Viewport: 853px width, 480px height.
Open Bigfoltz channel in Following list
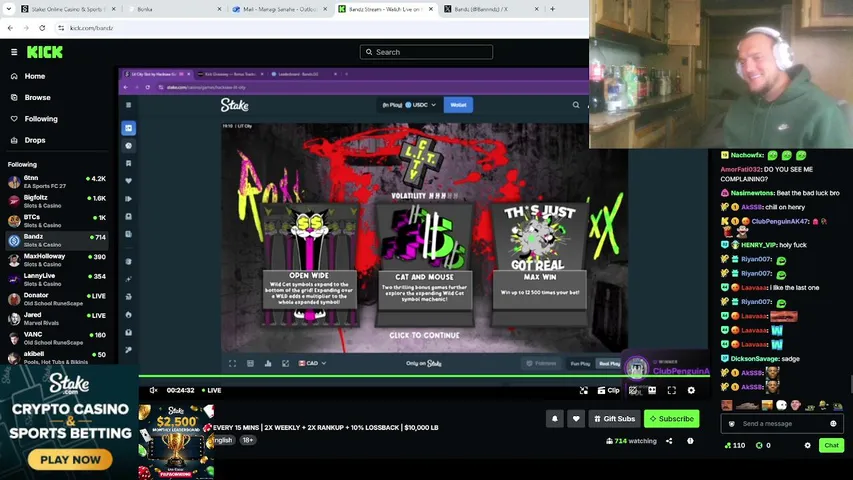coord(57,201)
